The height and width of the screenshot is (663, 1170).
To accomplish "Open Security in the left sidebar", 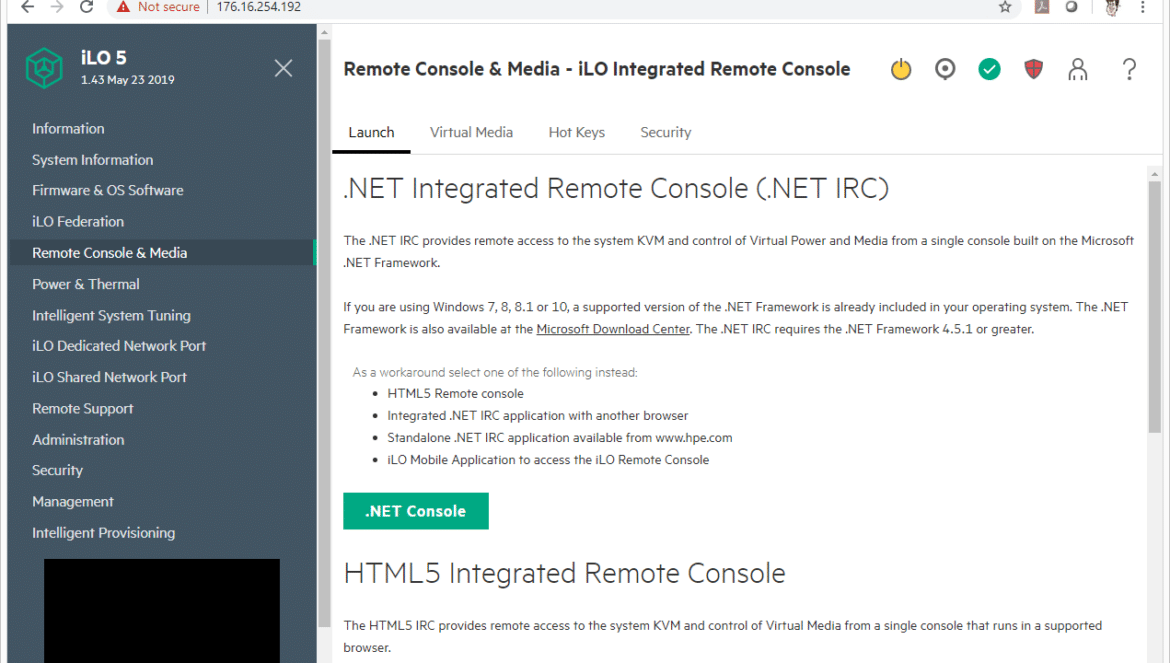I will tap(57, 471).
